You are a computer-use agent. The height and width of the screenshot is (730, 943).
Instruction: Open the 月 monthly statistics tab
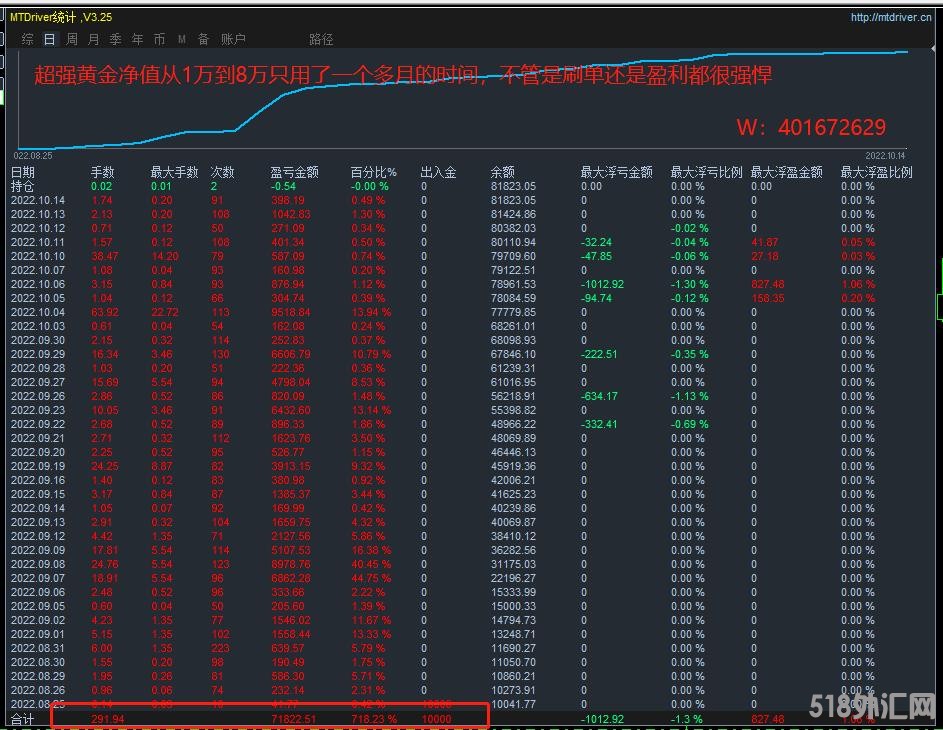[93, 40]
